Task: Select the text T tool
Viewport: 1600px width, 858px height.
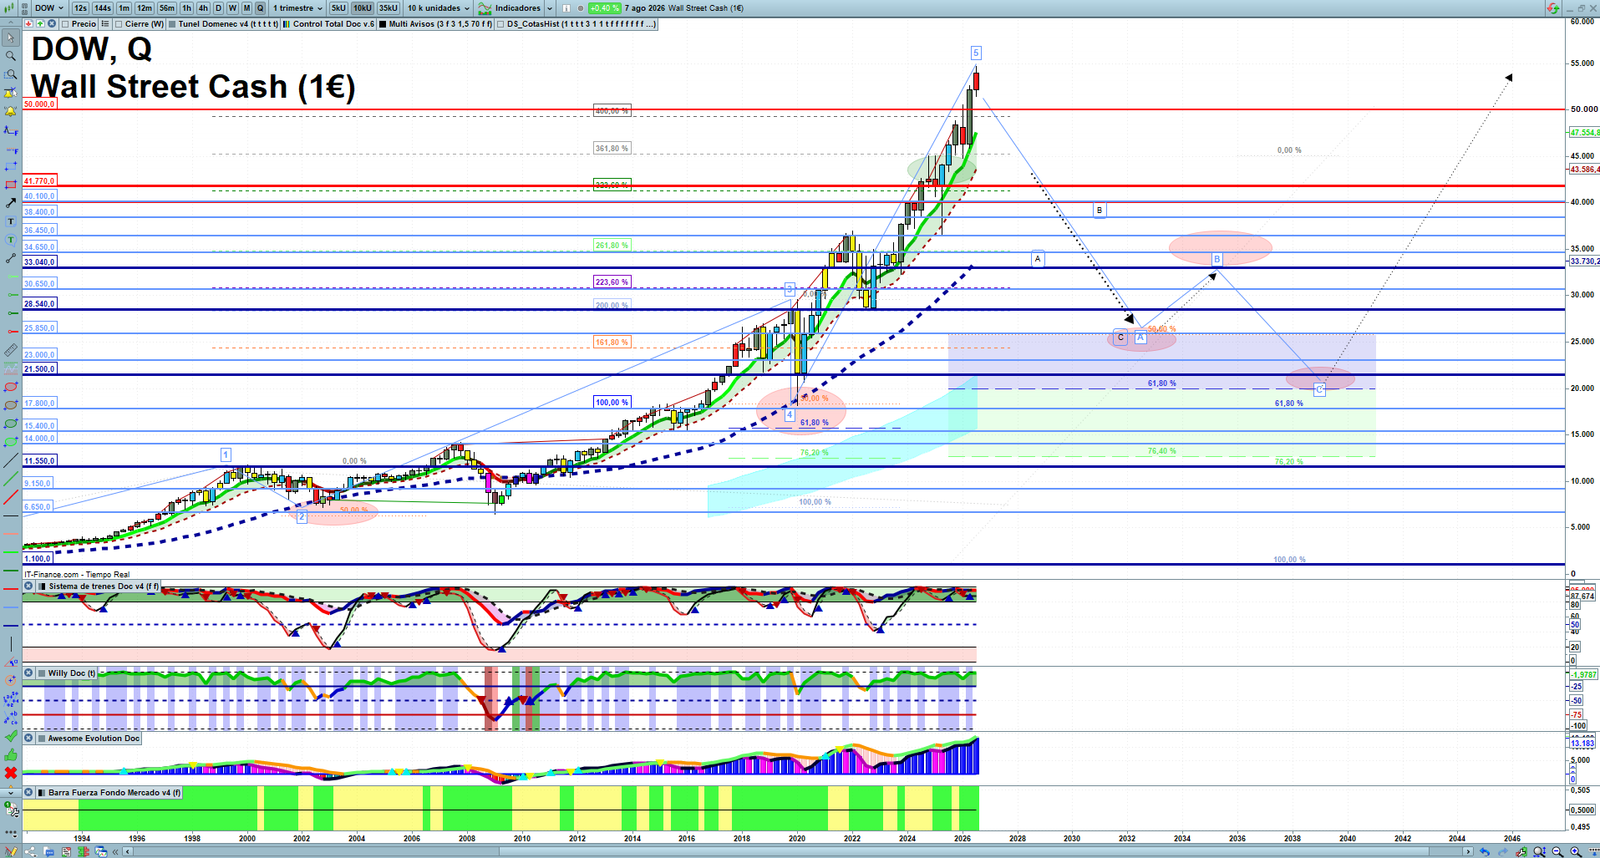Action: click(x=11, y=222)
